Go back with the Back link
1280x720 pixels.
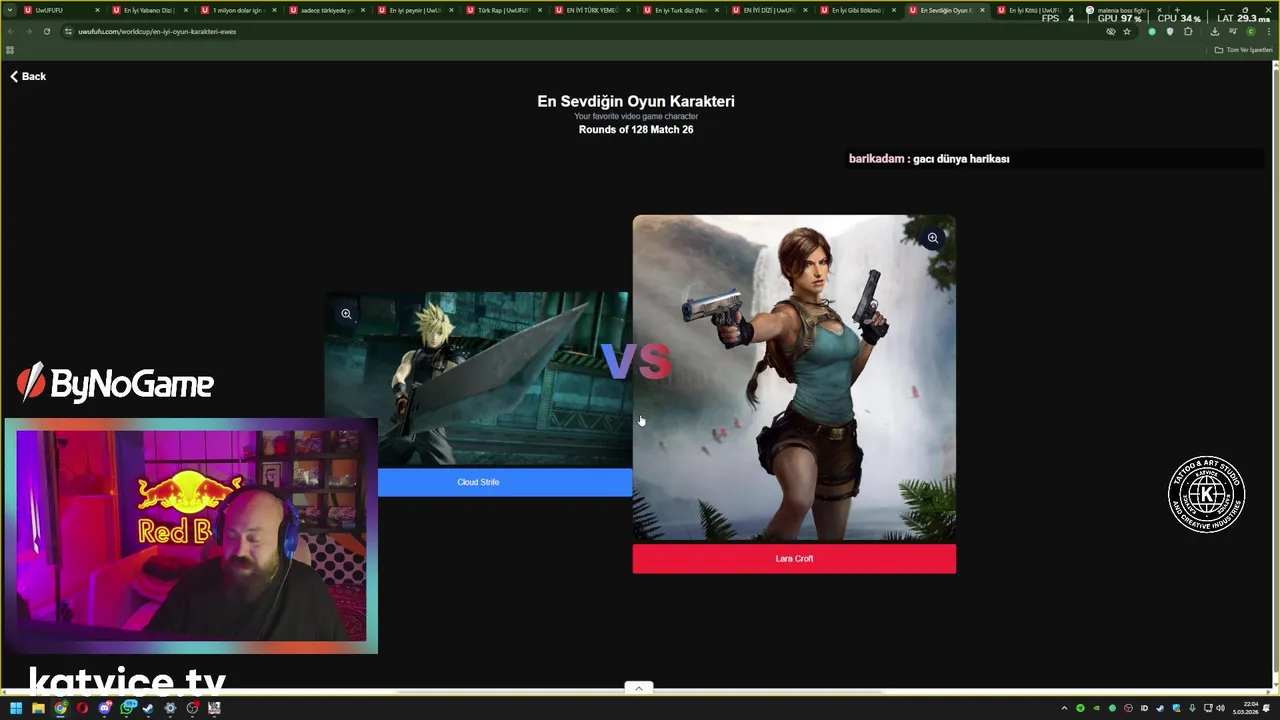(x=28, y=76)
